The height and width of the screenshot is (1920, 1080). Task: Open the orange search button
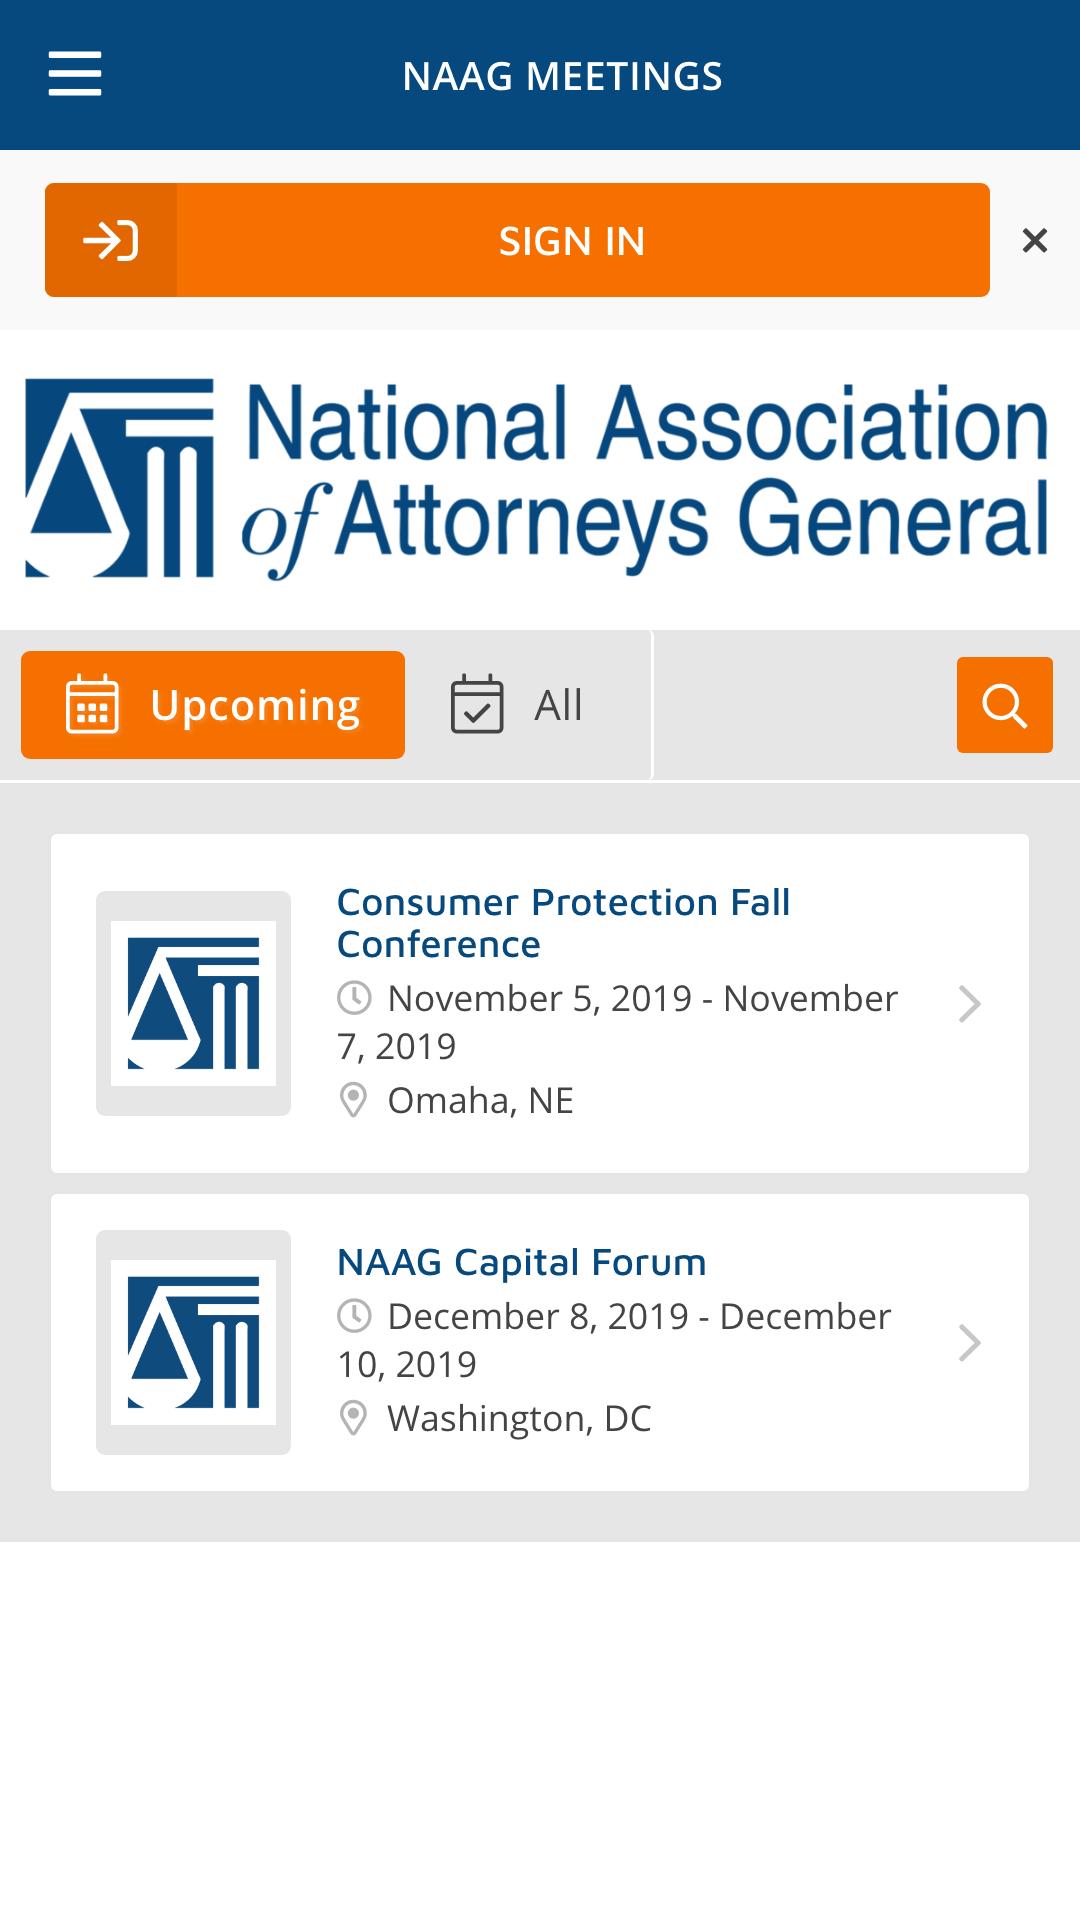coord(1004,705)
